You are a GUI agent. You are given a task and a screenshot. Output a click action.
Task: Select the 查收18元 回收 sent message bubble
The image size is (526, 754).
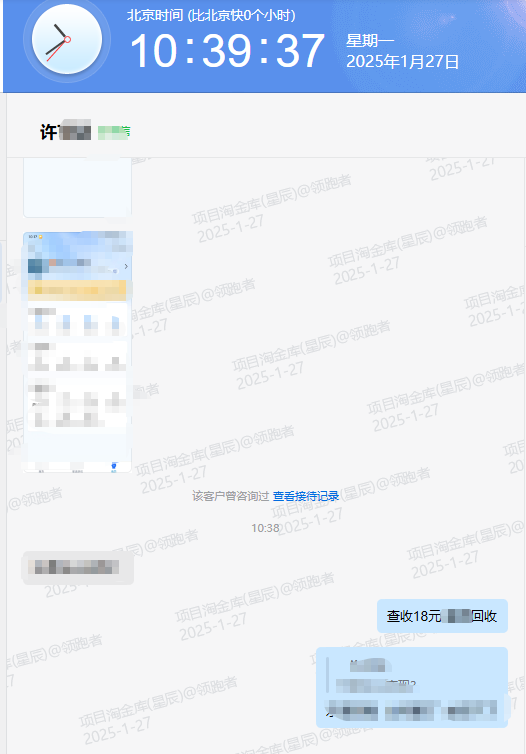[442, 616]
